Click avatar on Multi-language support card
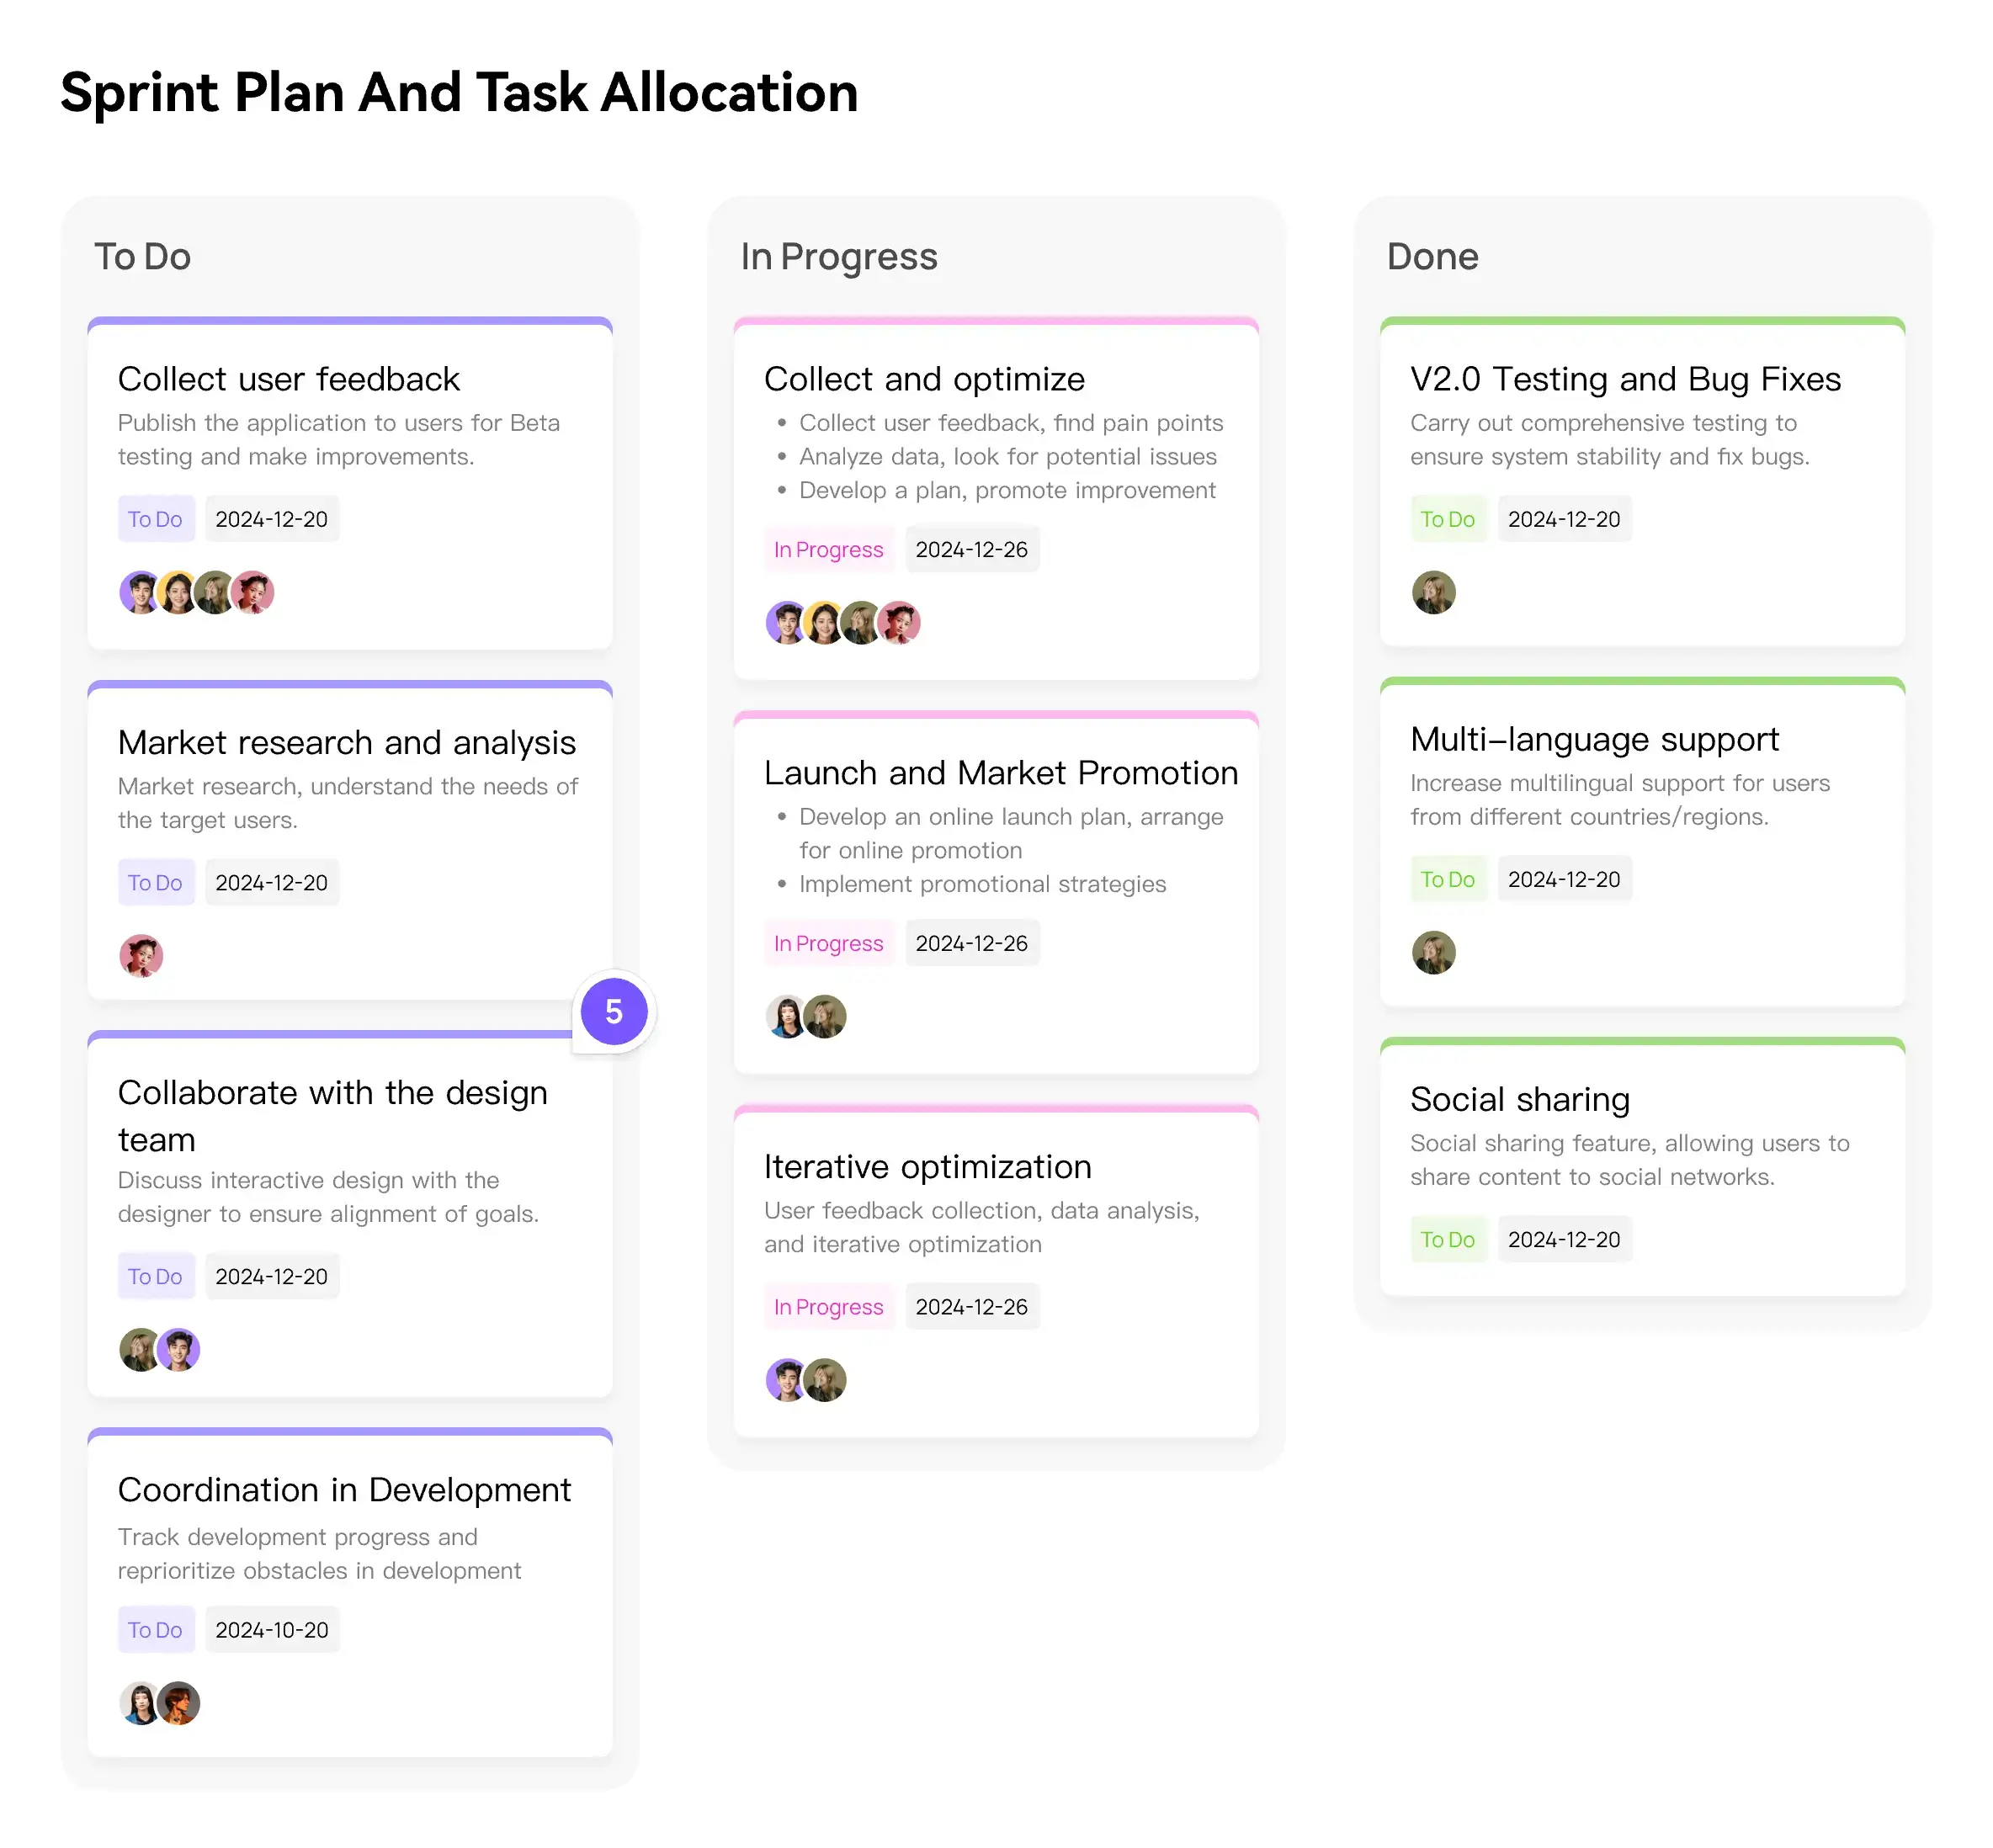Screen dimensions: 1993x1848 (1433, 952)
